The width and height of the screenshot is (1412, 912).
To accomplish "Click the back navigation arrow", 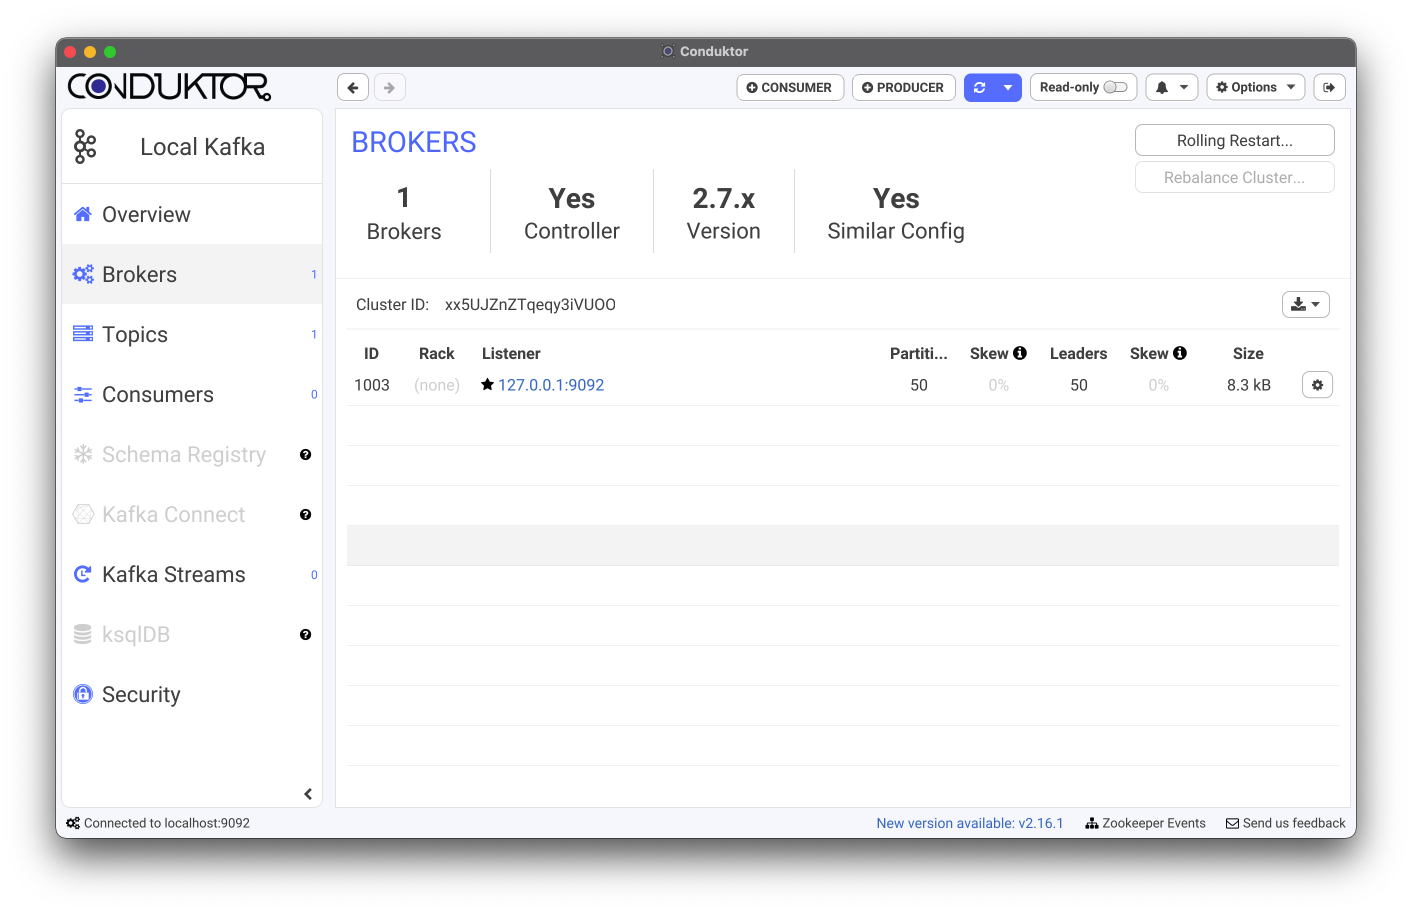I will pos(353,88).
